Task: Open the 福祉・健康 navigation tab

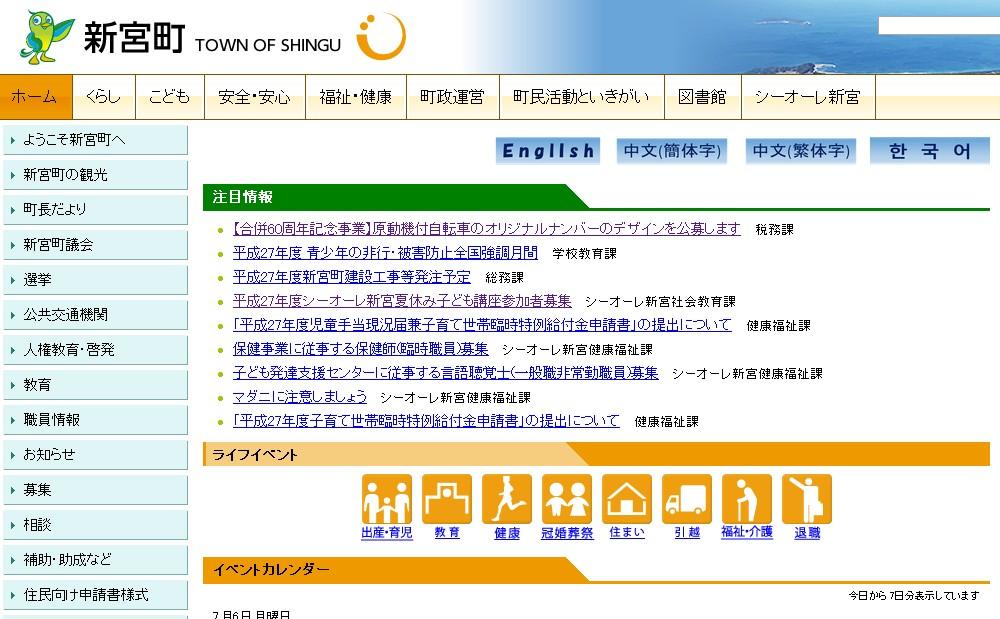Action: coord(355,97)
